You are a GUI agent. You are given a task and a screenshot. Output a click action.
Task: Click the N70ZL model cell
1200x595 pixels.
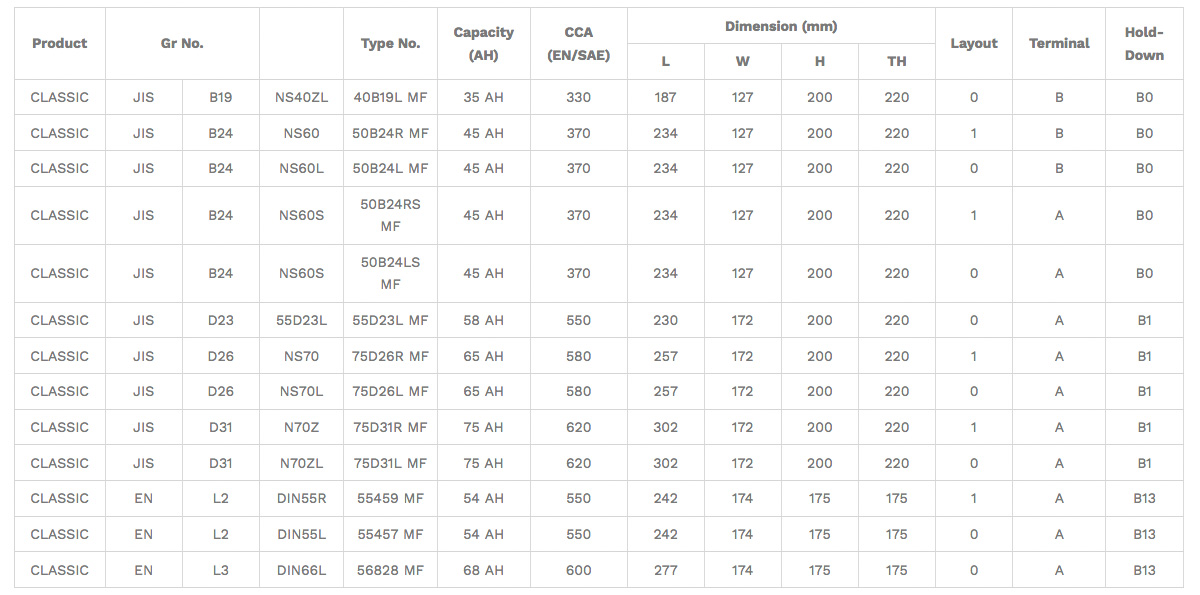coord(301,463)
